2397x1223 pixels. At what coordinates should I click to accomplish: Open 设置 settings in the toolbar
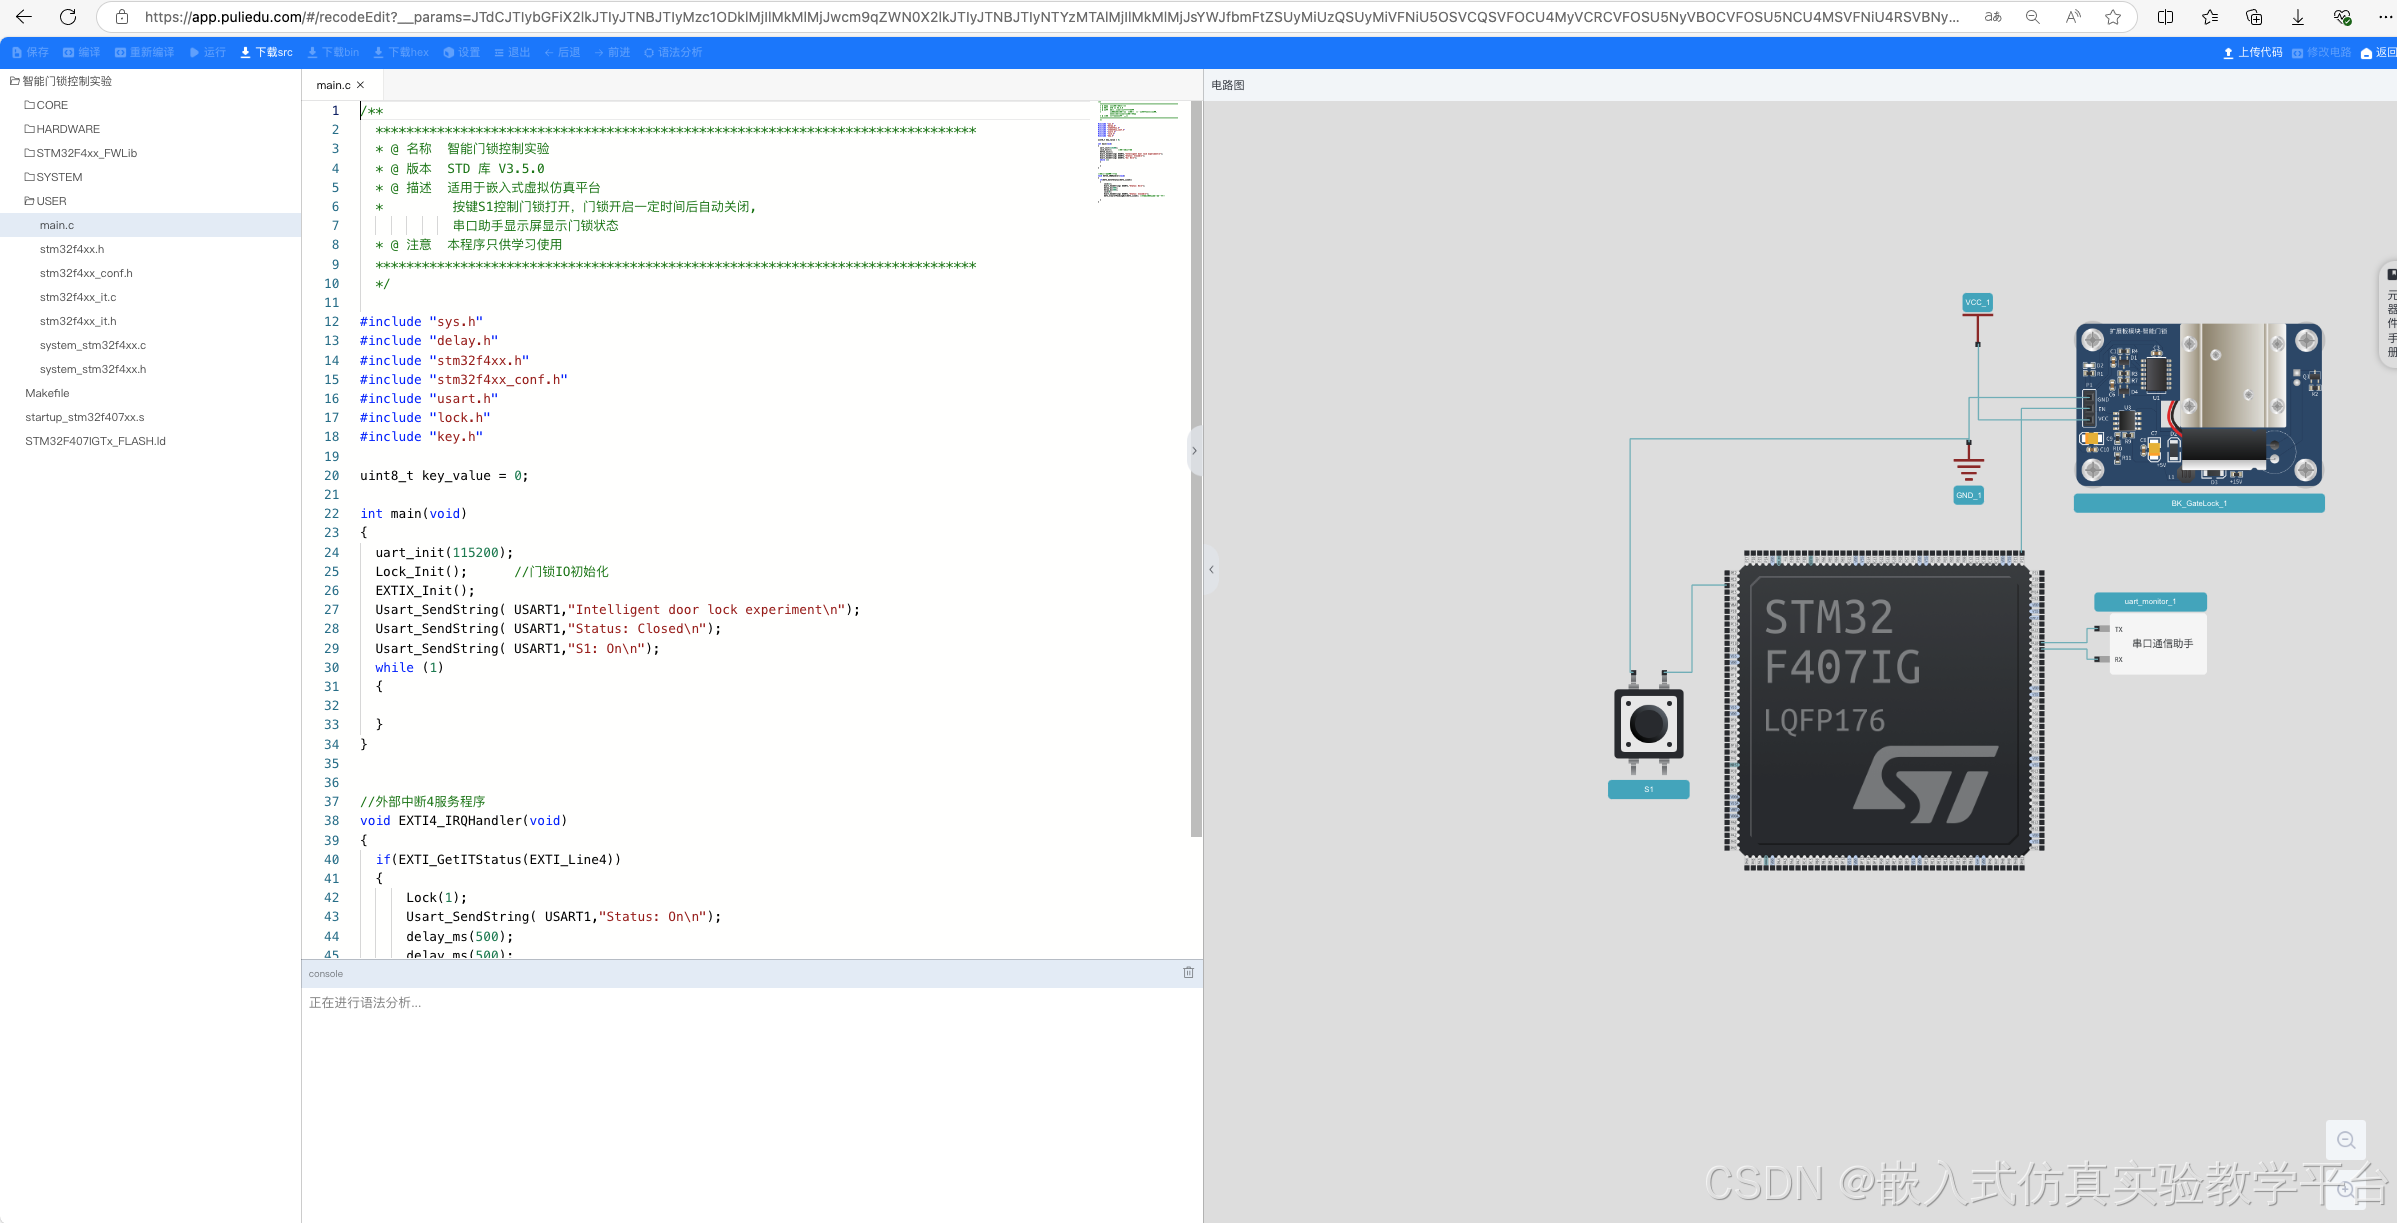pyautogui.click(x=462, y=52)
